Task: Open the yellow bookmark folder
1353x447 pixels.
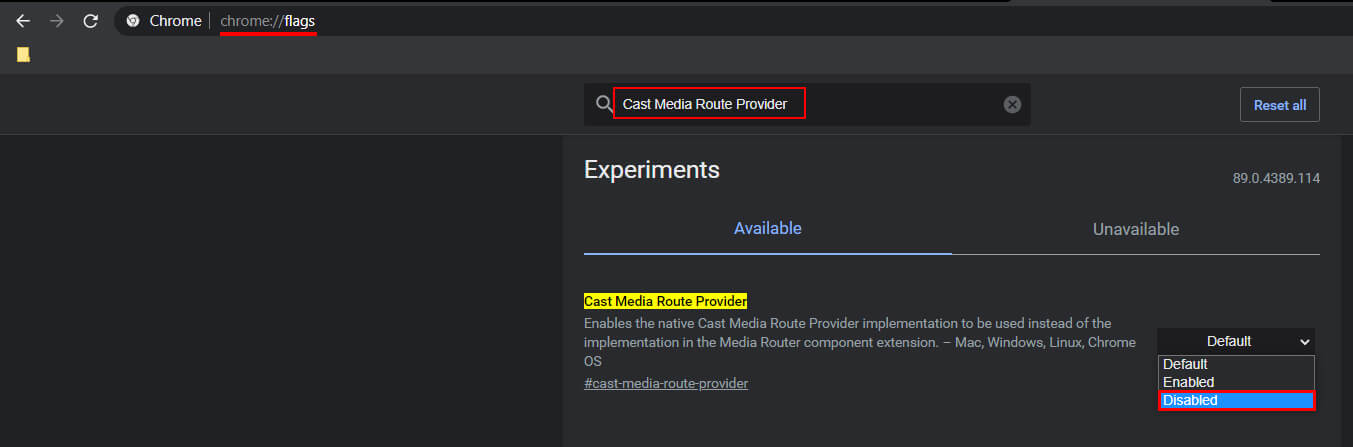Action: pyautogui.click(x=23, y=55)
